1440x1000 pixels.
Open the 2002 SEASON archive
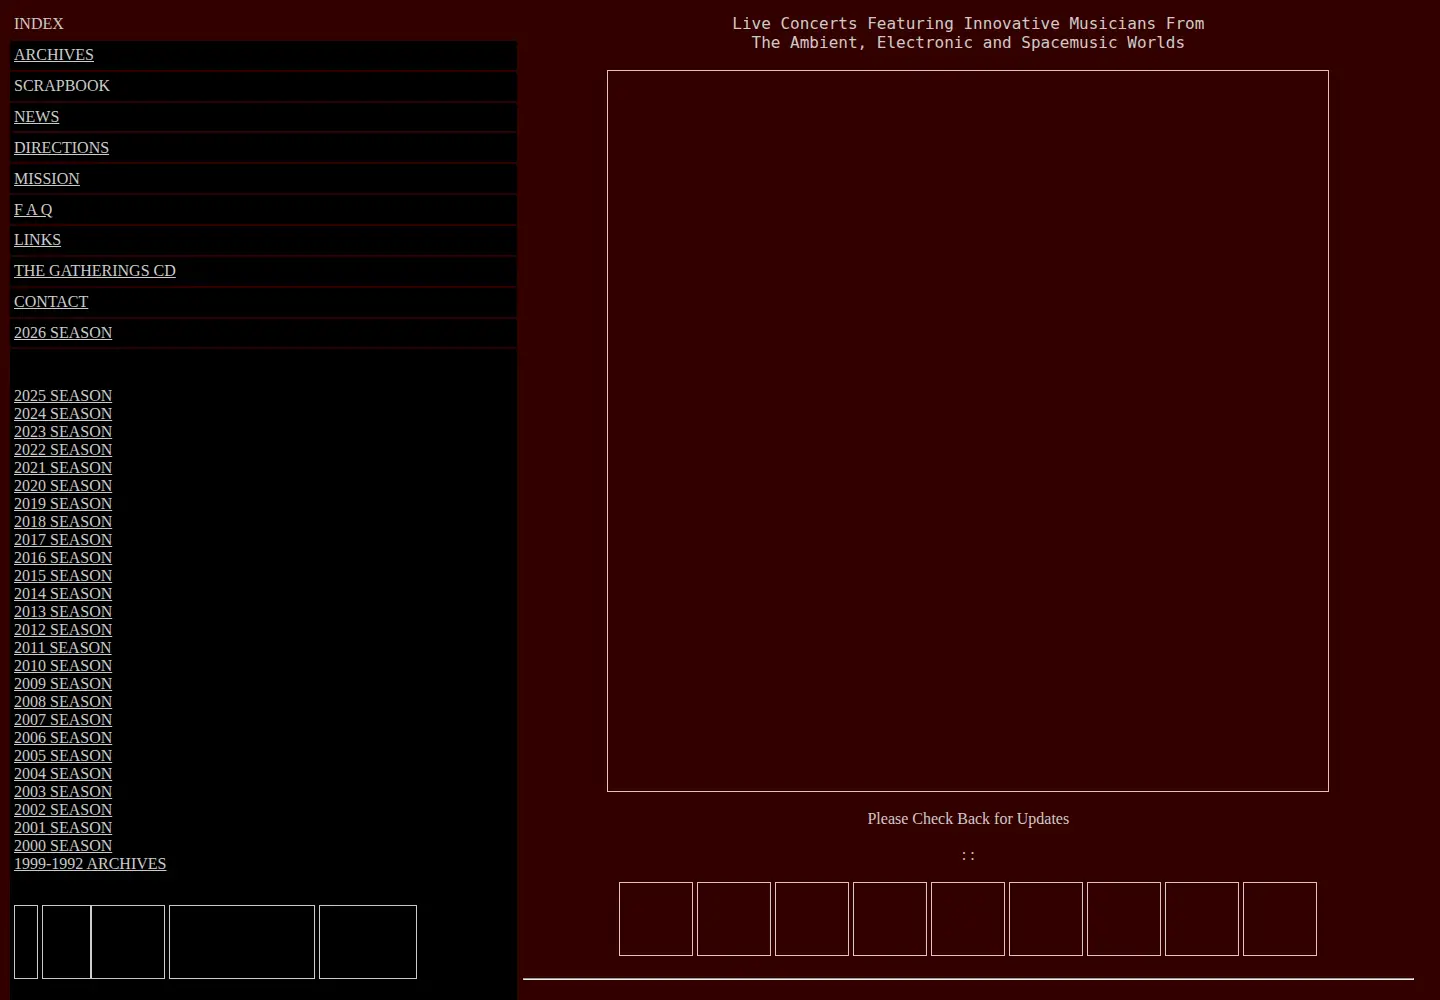(x=63, y=810)
